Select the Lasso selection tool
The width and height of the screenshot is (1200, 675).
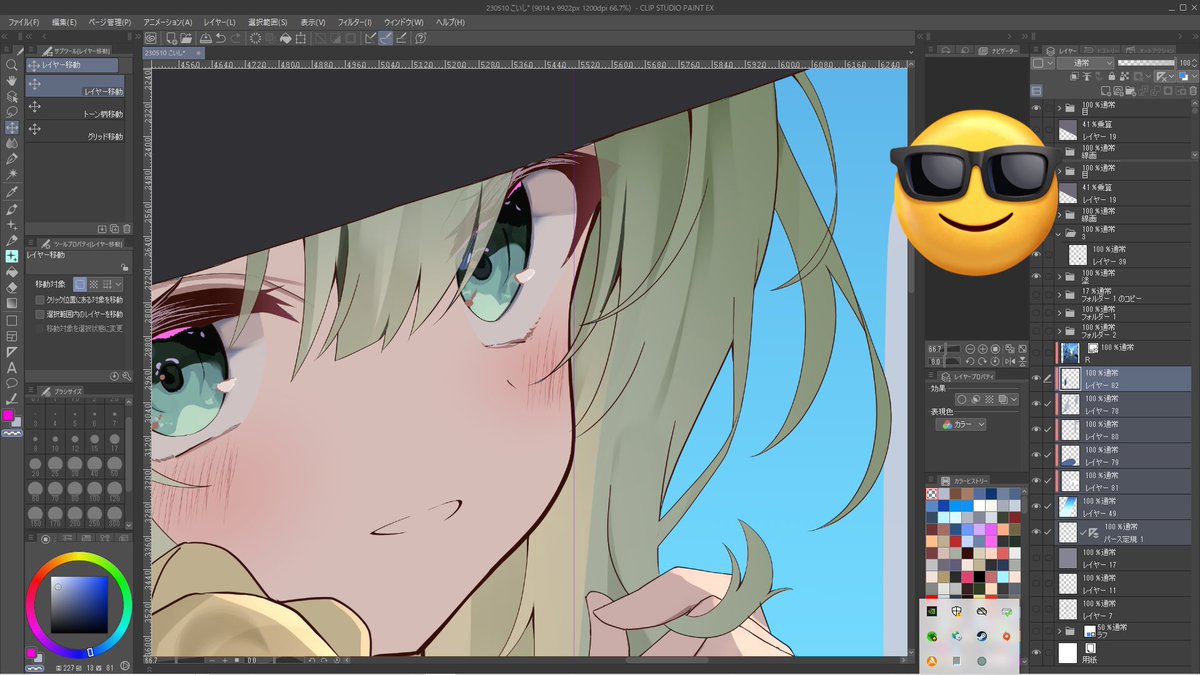pyautogui.click(x=11, y=112)
